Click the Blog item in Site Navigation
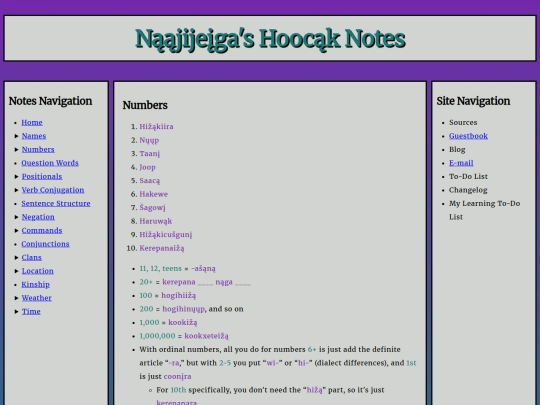The image size is (540, 405). click(x=457, y=149)
